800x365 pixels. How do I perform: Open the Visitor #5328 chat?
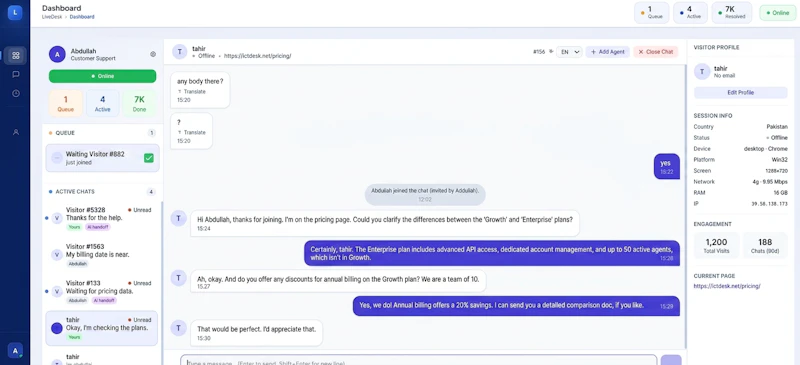[103, 218]
